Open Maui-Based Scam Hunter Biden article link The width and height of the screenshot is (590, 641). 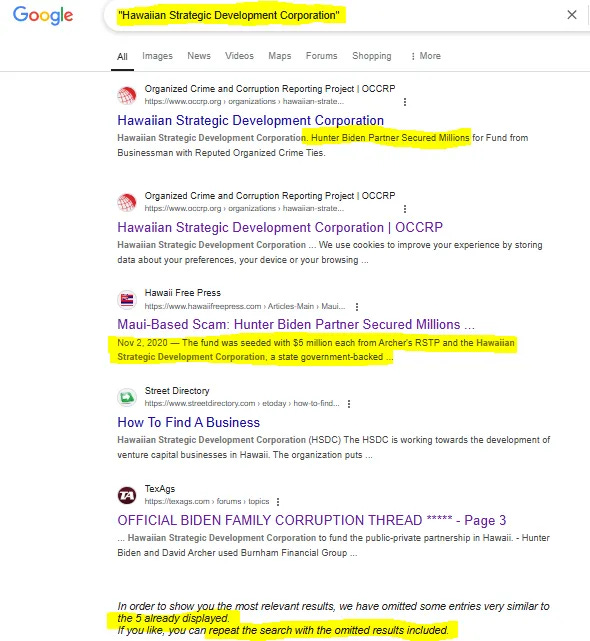point(296,324)
